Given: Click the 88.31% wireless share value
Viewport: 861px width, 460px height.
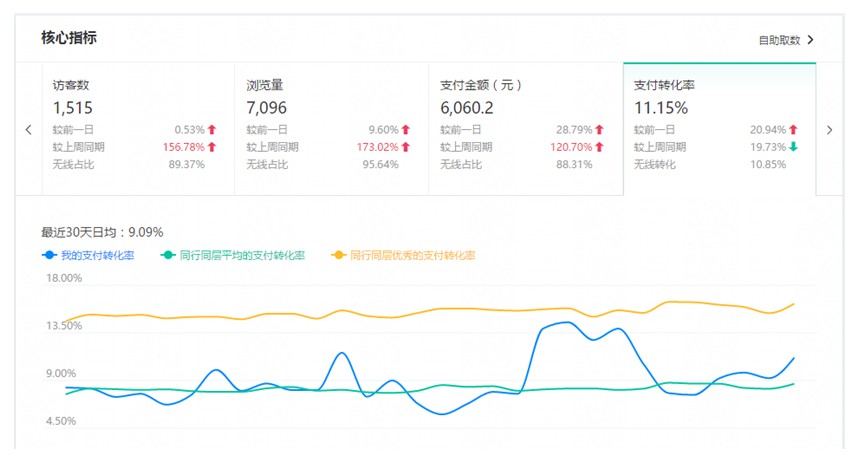Looking at the screenshot, I should click(x=574, y=164).
